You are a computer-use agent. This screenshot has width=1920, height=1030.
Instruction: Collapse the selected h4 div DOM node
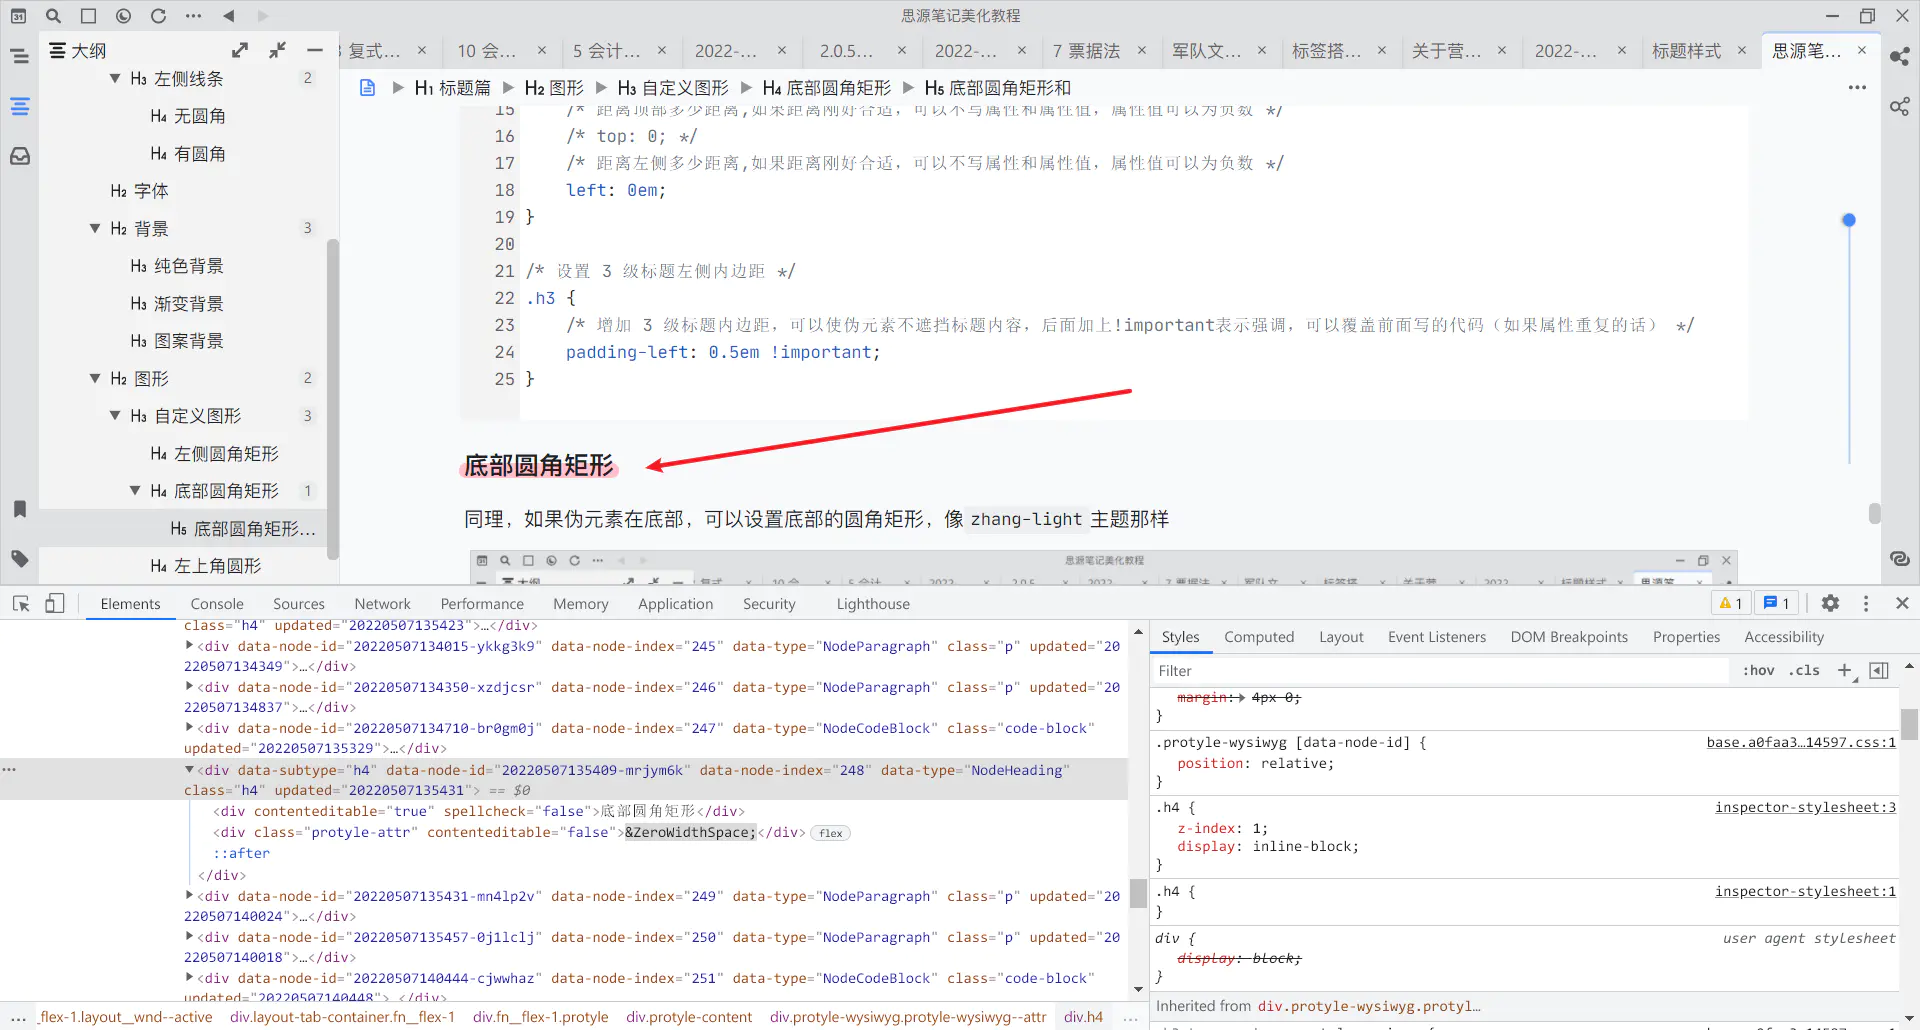pyautogui.click(x=189, y=770)
